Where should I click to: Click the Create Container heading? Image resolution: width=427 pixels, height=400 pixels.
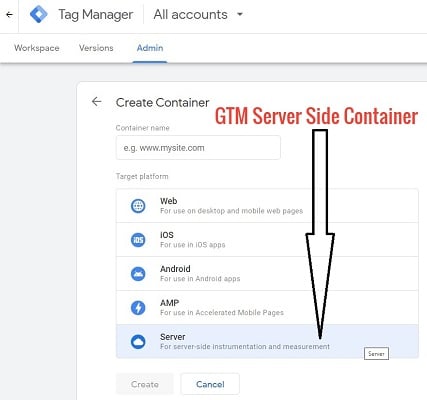click(x=162, y=102)
